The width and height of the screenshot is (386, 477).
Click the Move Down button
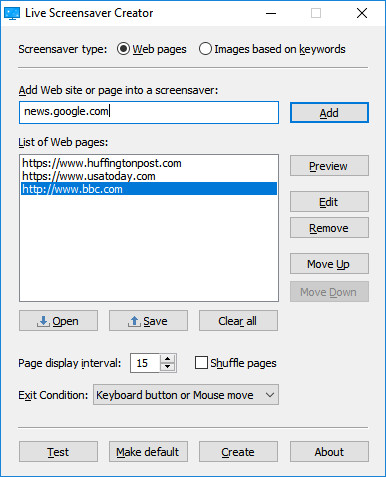(329, 292)
